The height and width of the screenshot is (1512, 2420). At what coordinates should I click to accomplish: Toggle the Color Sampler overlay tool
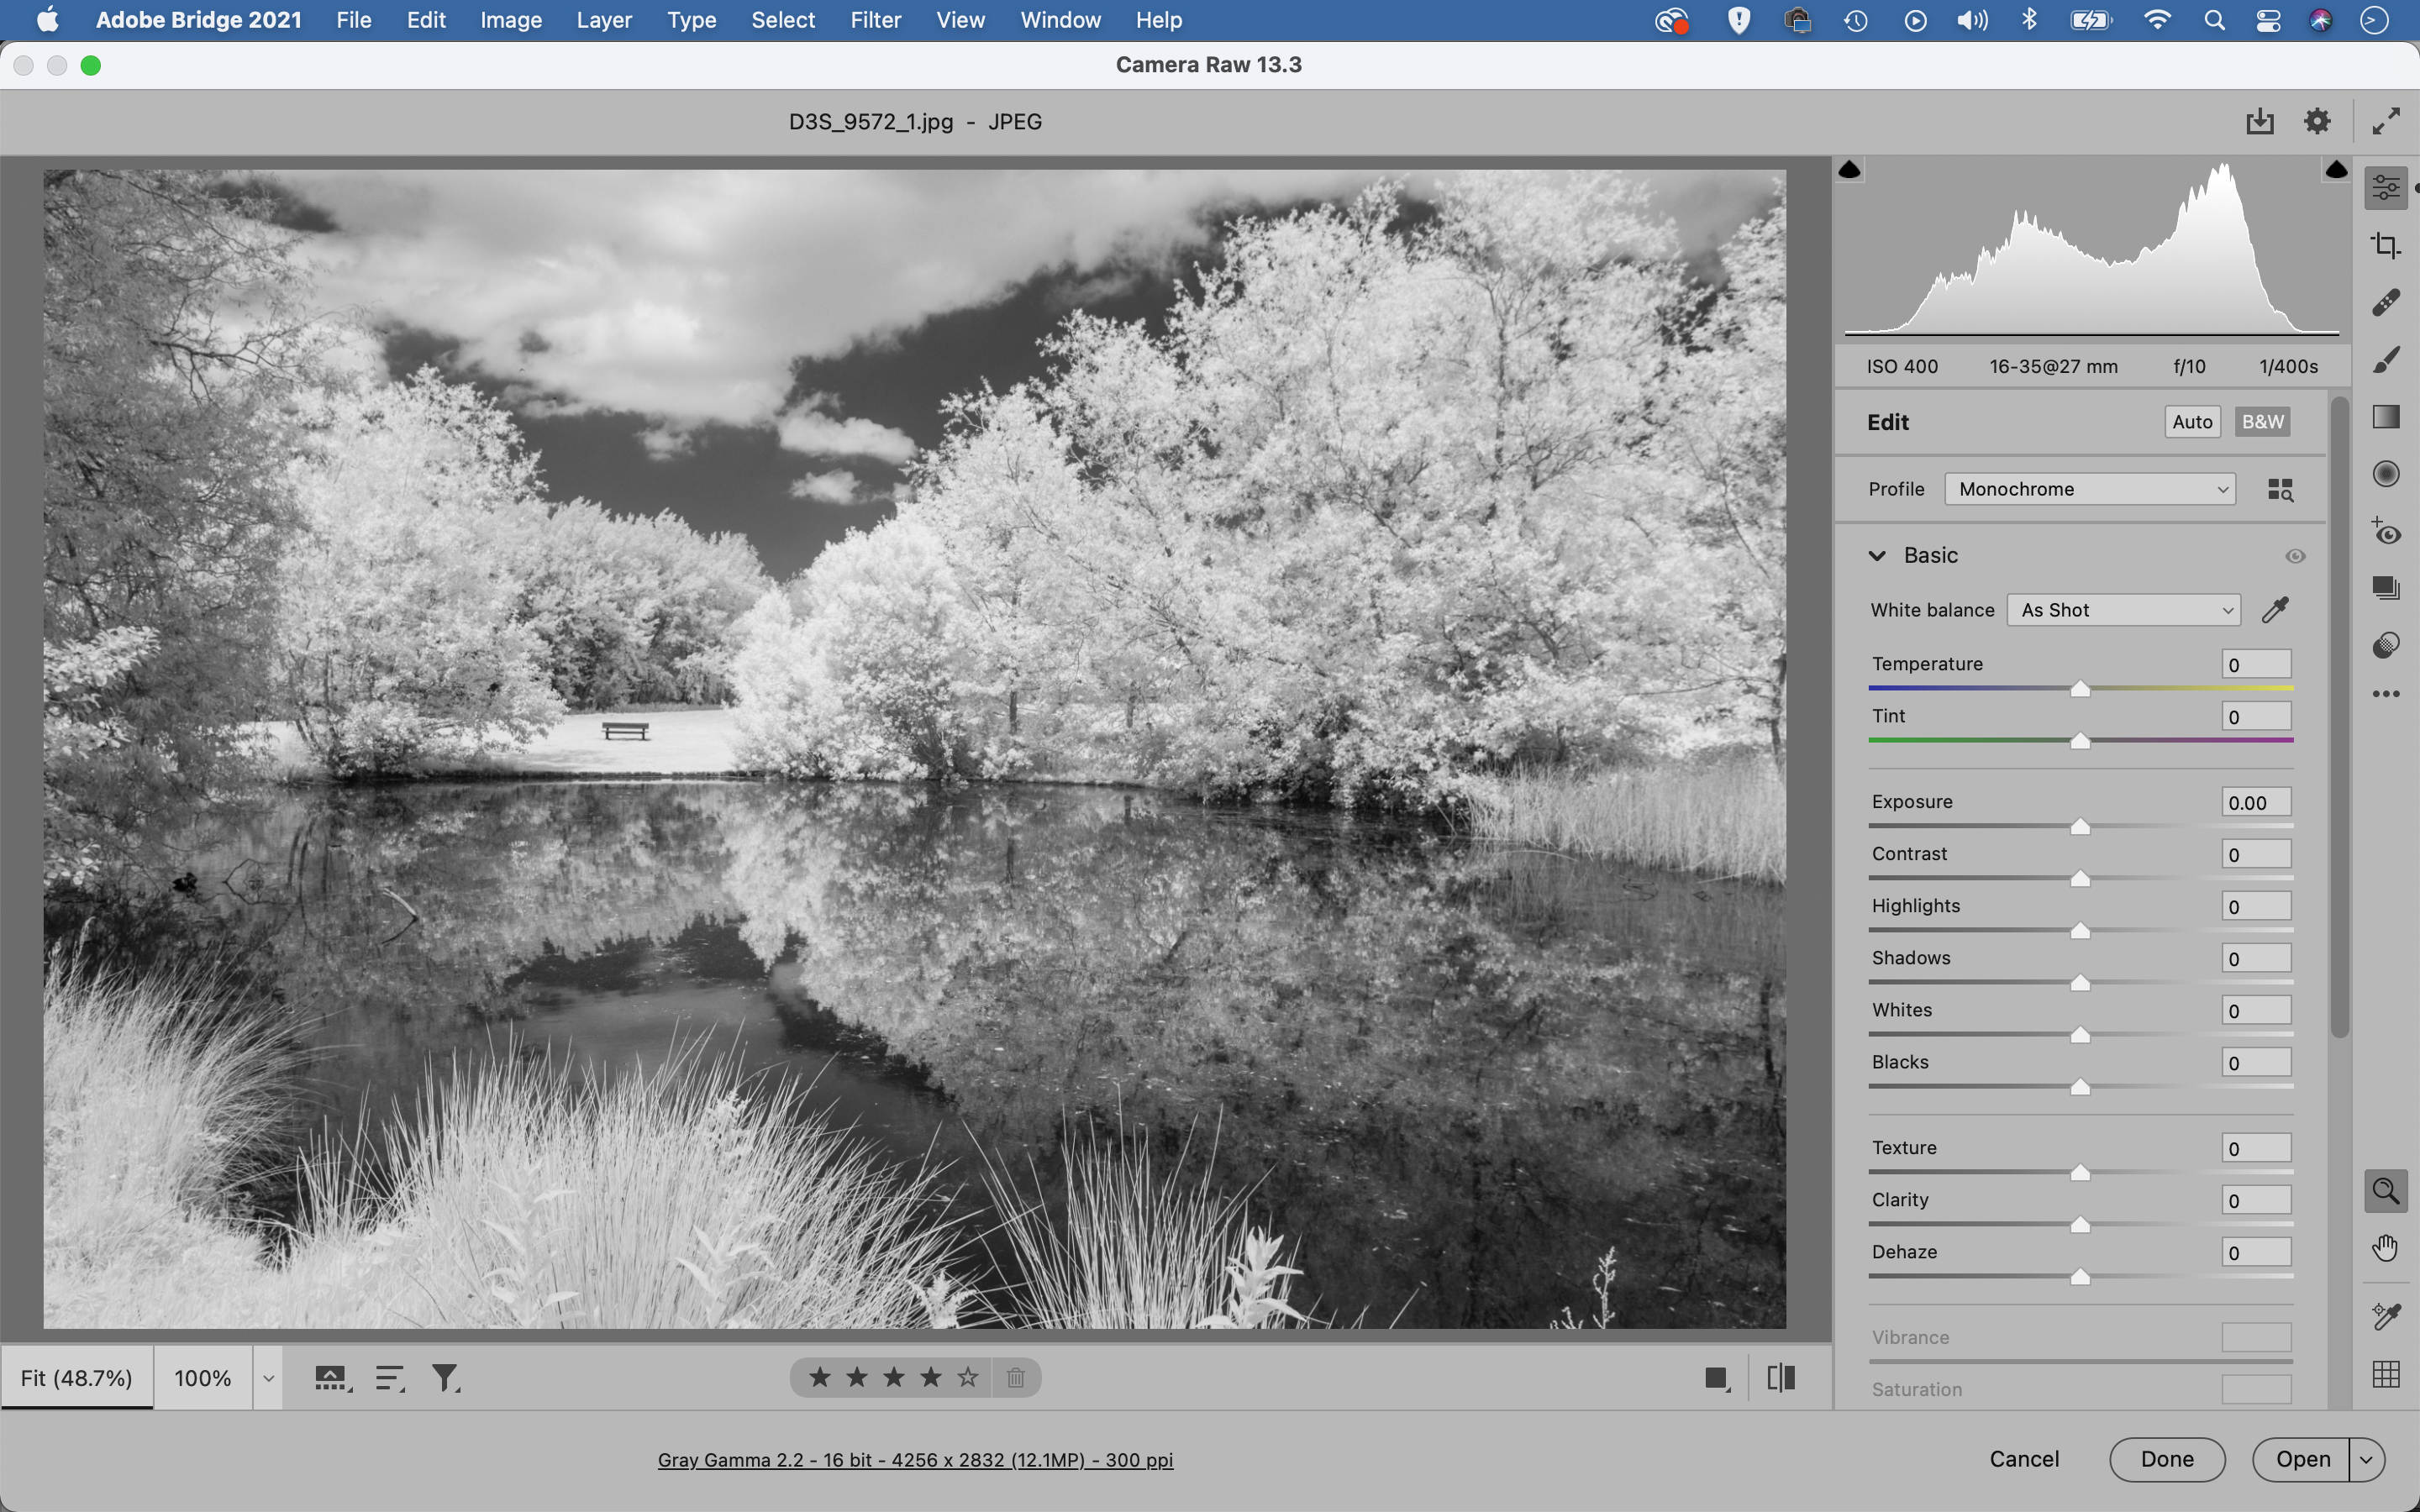[x=2386, y=1316]
